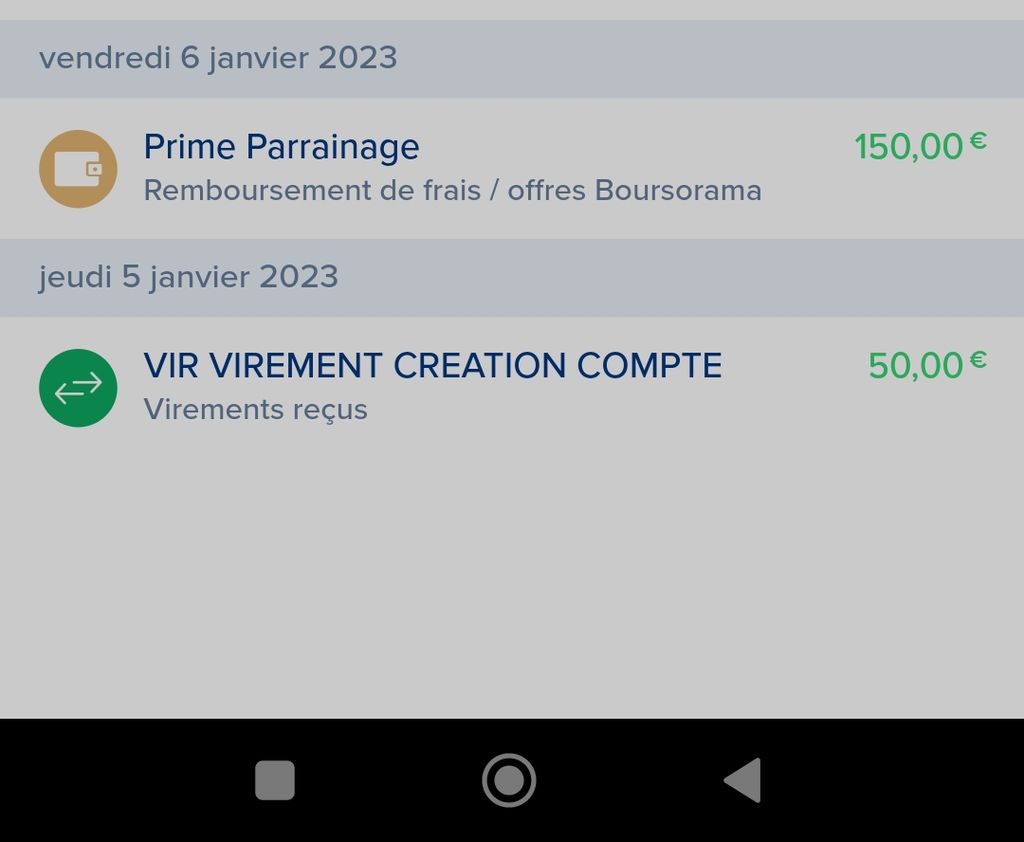The height and width of the screenshot is (842, 1024).
Task: Tap the euro symbol beside 150,00
Action: [x=978, y=141]
